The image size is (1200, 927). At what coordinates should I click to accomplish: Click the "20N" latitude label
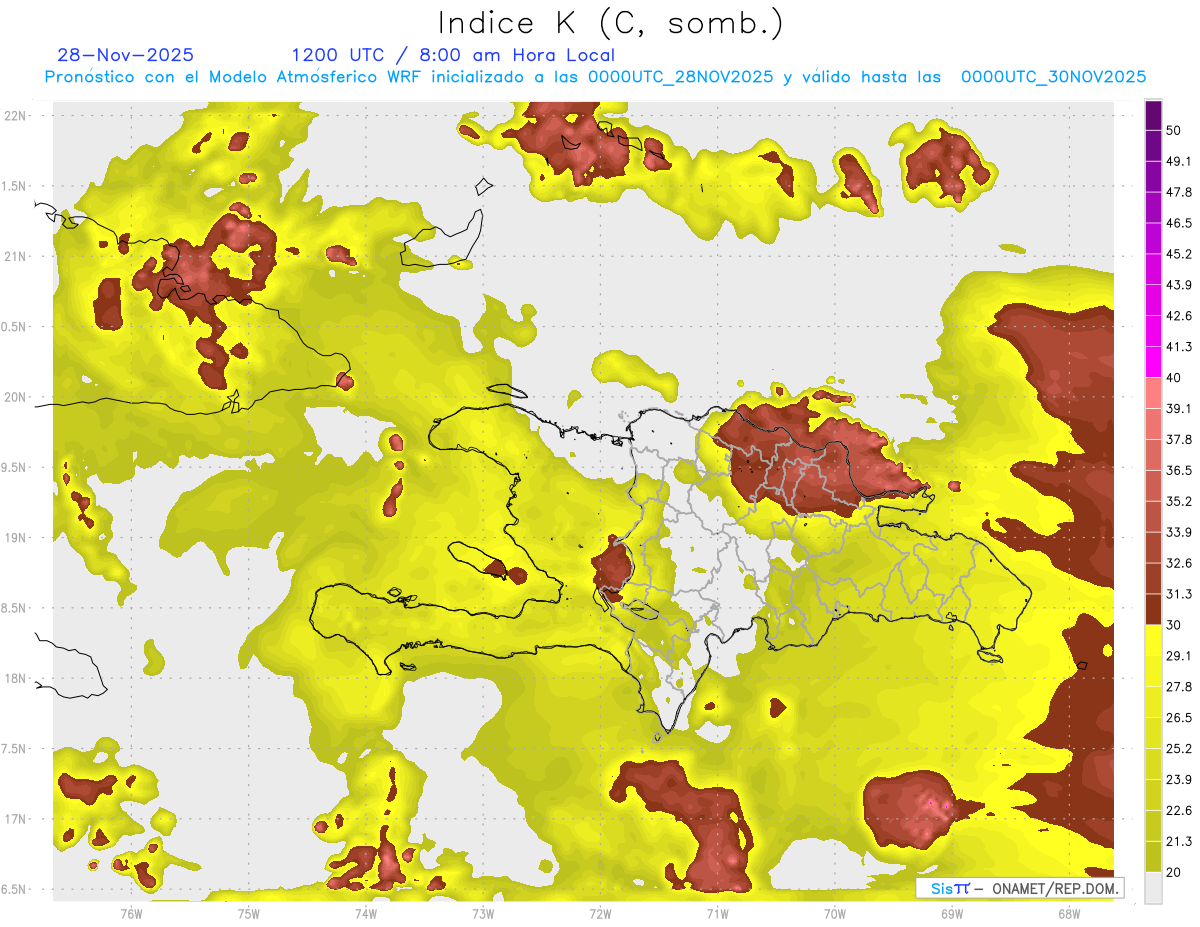[15, 397]
